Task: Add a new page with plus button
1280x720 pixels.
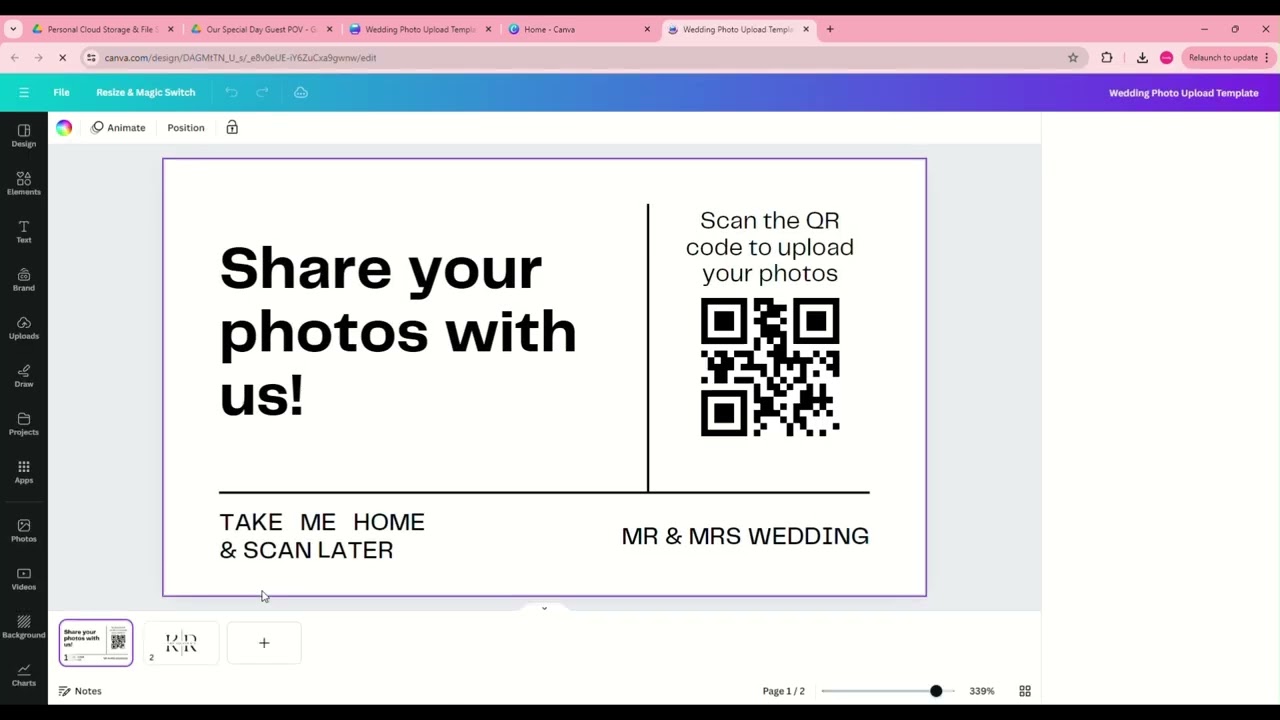Action: coord(264,643)
